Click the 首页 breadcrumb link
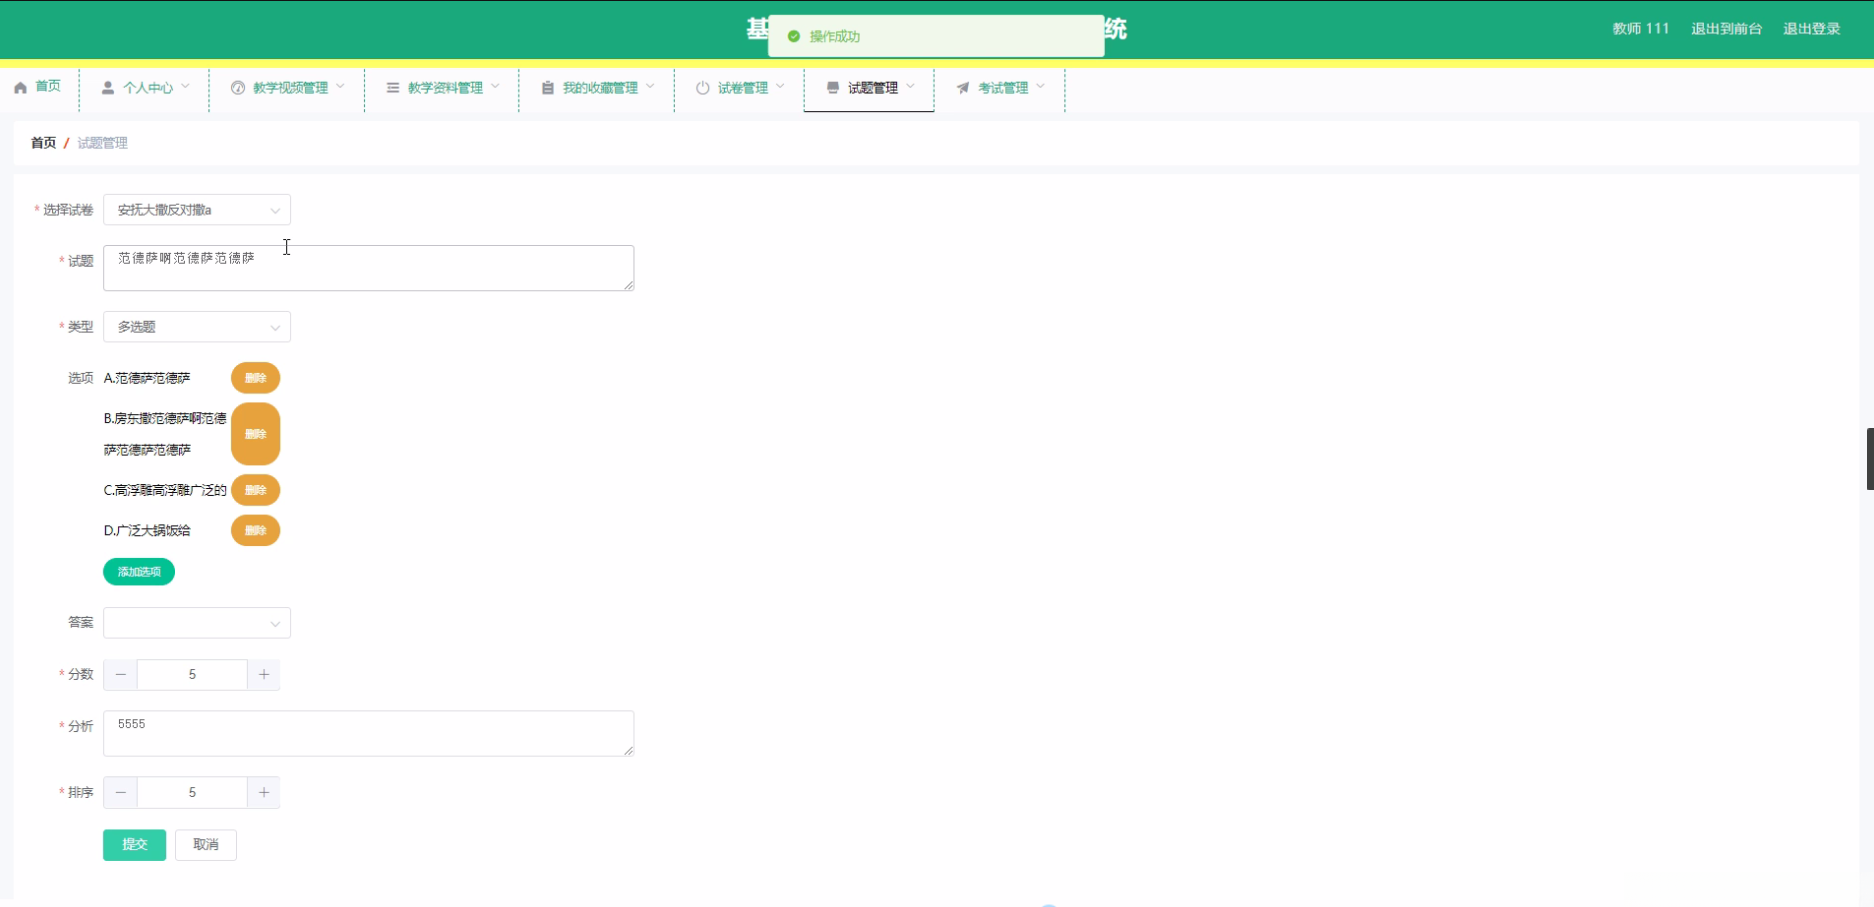1874x907 pixels. 43,143
